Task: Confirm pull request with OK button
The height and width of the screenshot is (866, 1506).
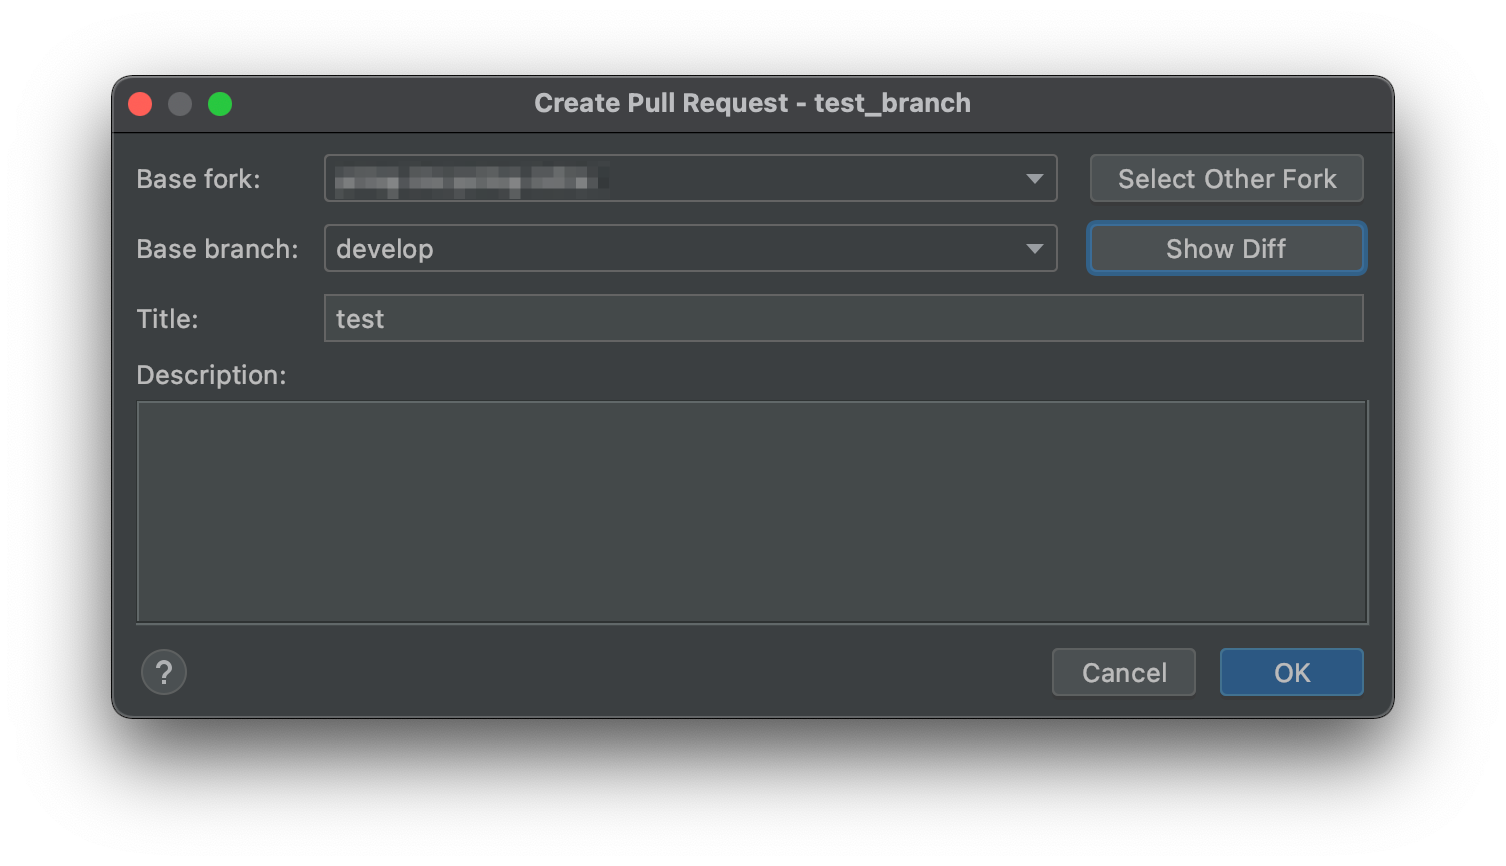Action: [1291, 672]
